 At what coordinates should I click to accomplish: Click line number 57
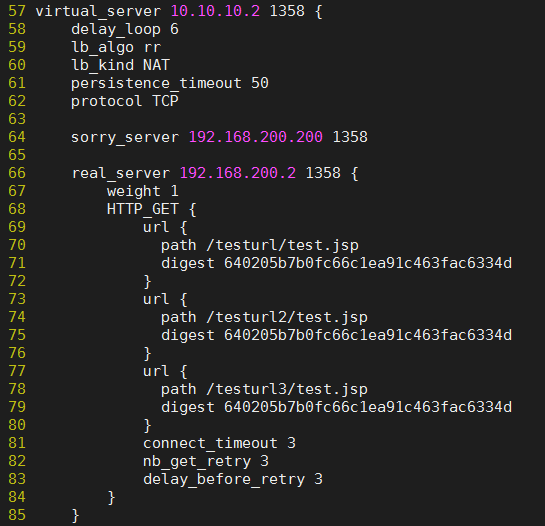[17, 11]
